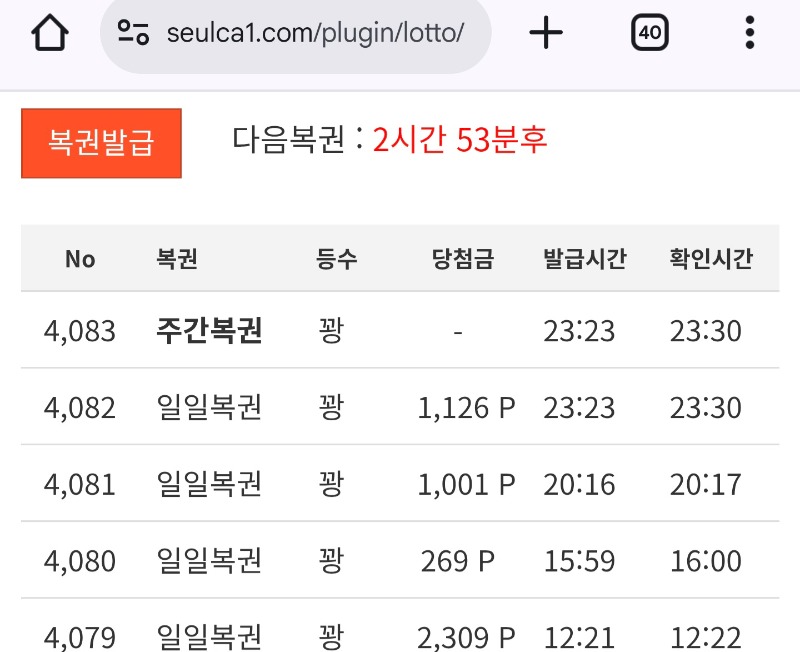This screenshot has height=652, width=800.
Task: Select the 복권 column header
Action: (x=177, y=259)
